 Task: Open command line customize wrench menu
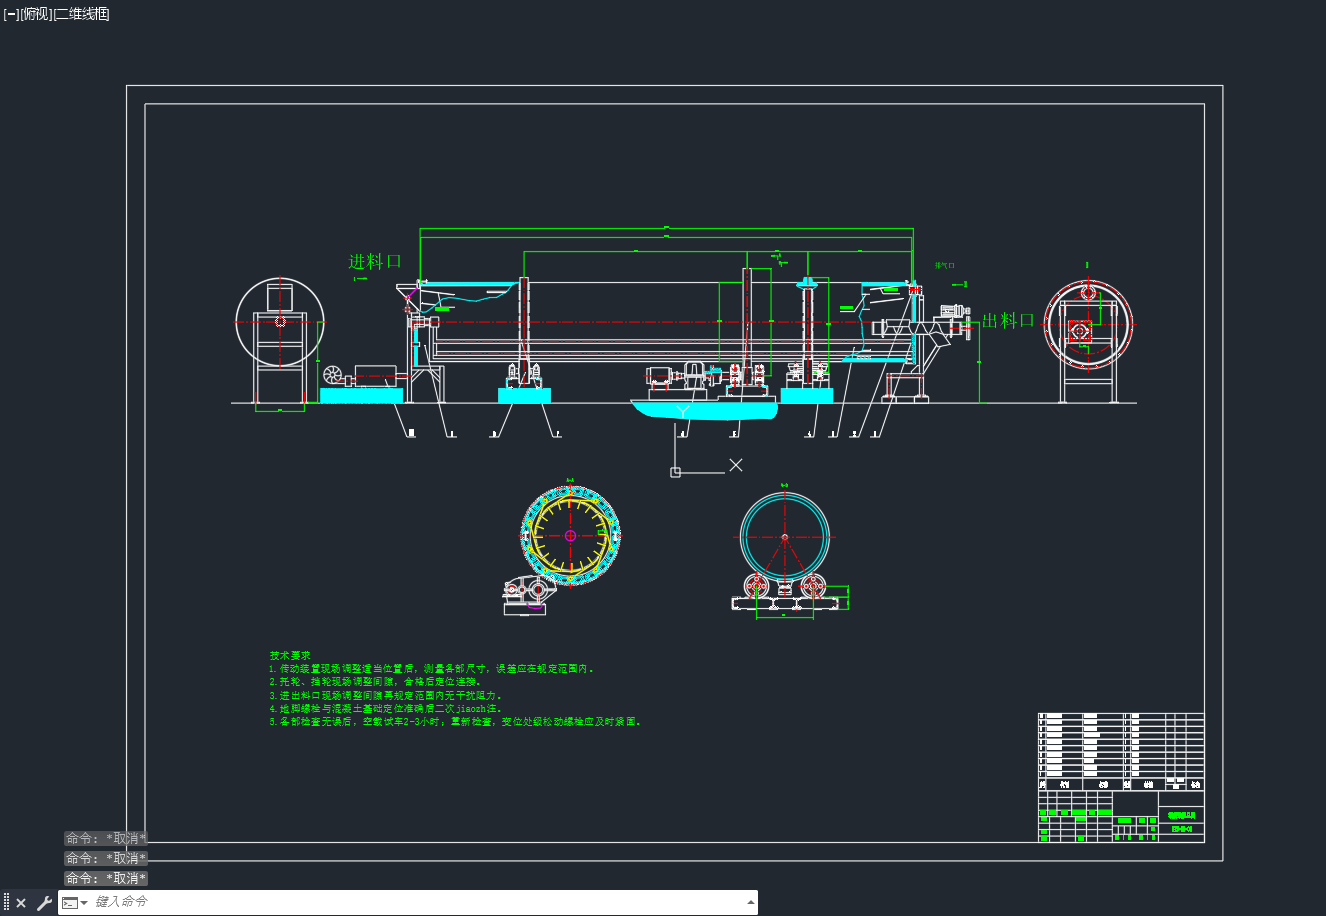tap(44, 903)
